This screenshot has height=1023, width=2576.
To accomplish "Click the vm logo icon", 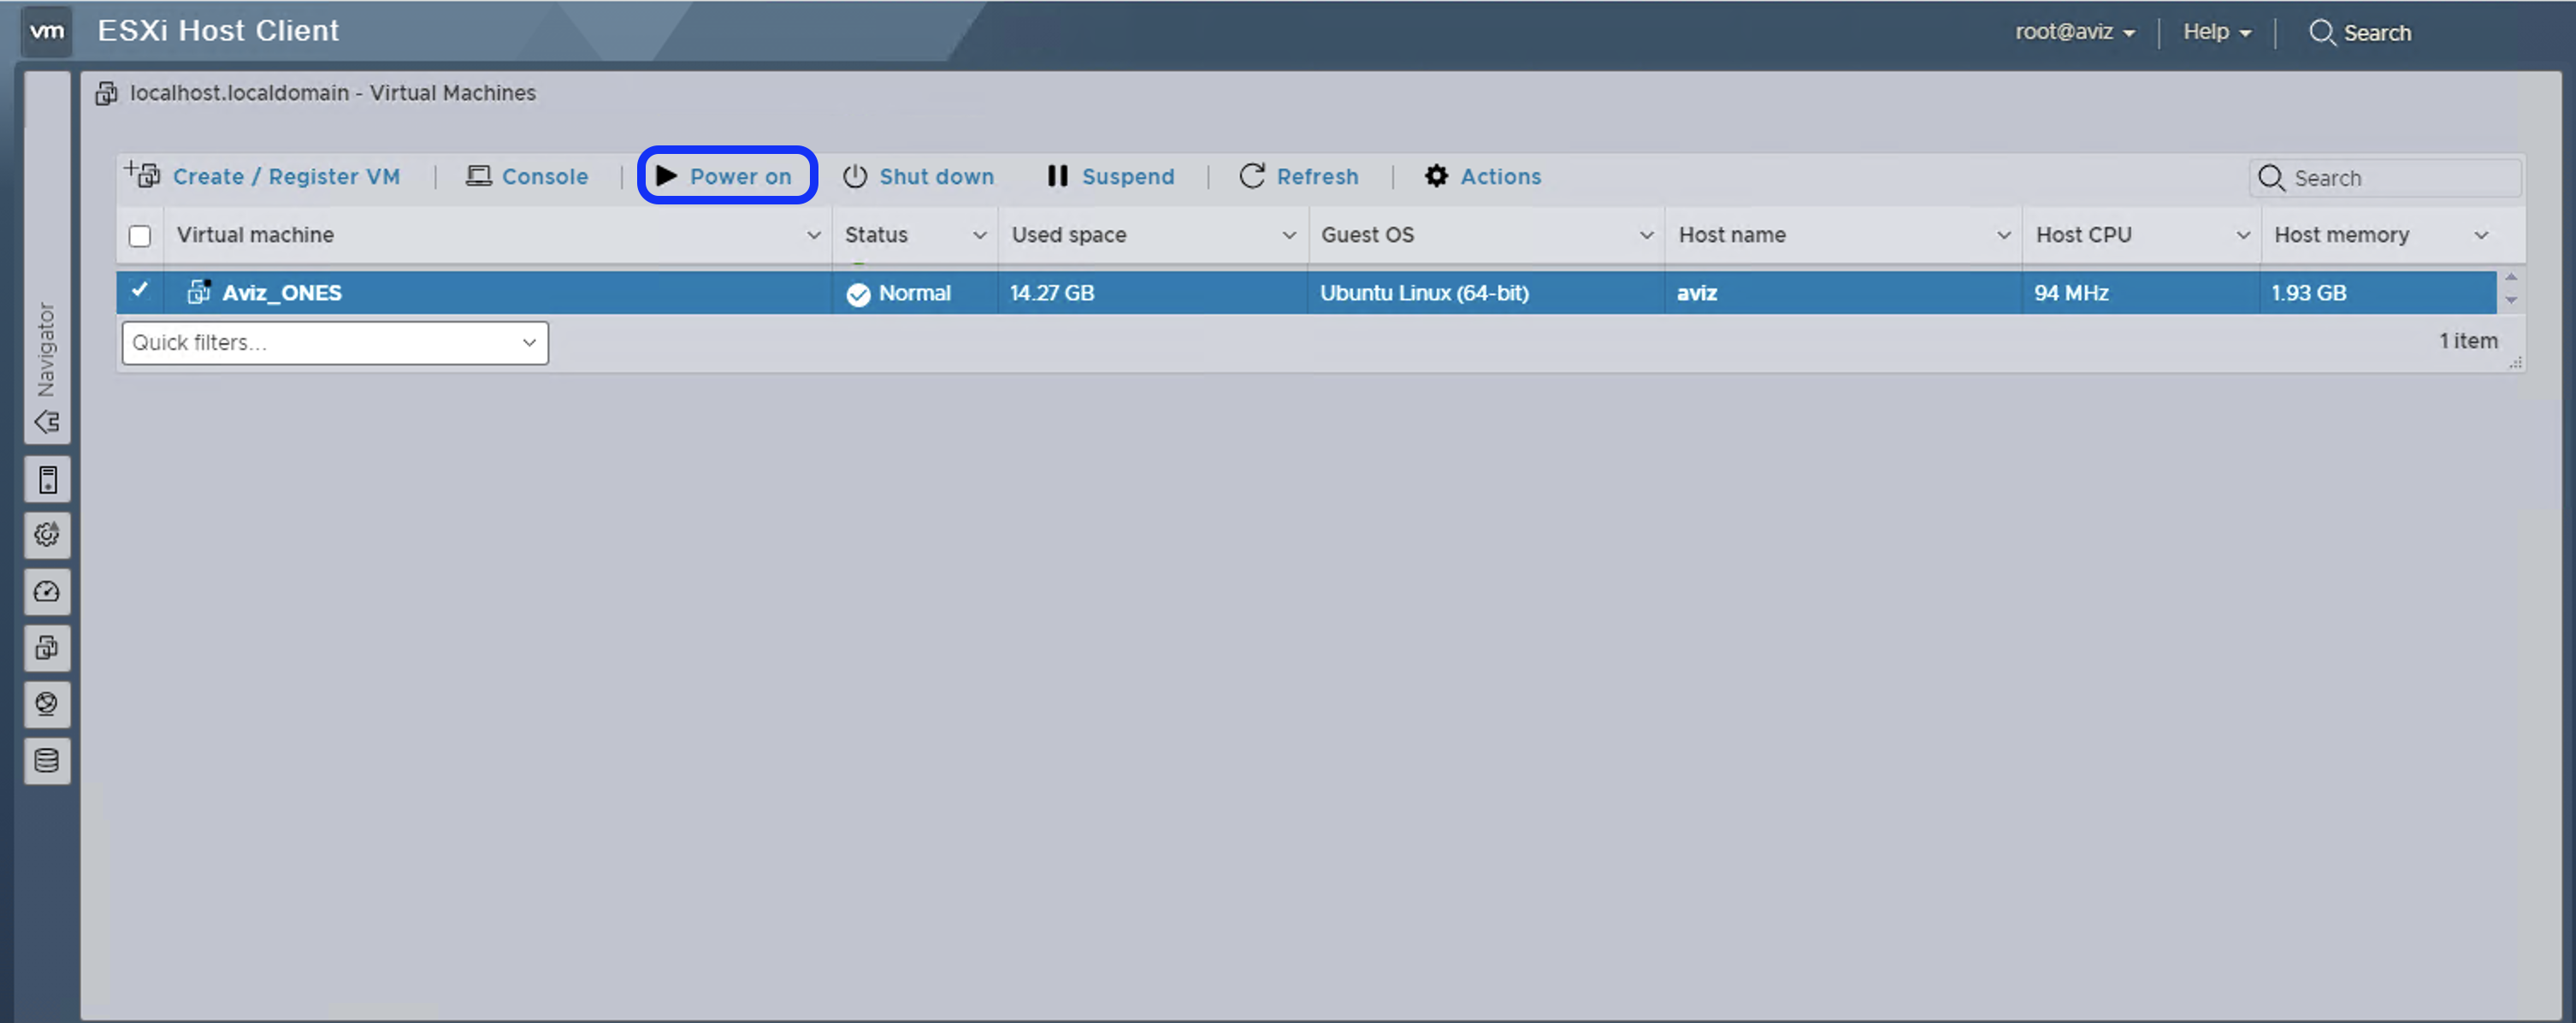I will point(47,31).
